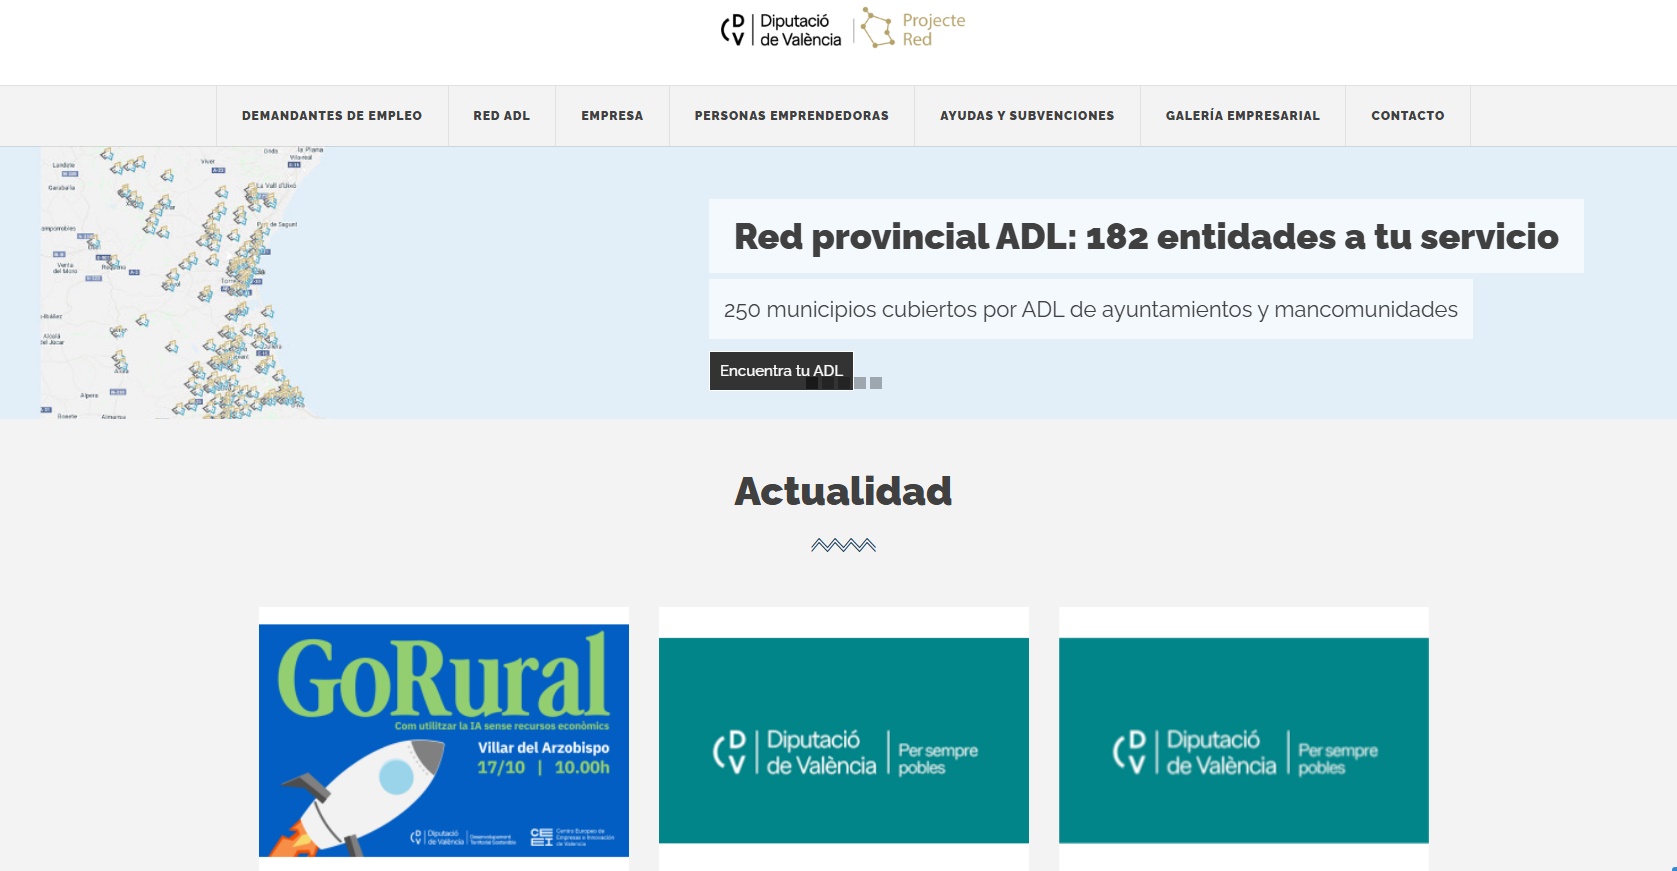
Task: Open the Red ADL menu item
Action: click(501, 116)
